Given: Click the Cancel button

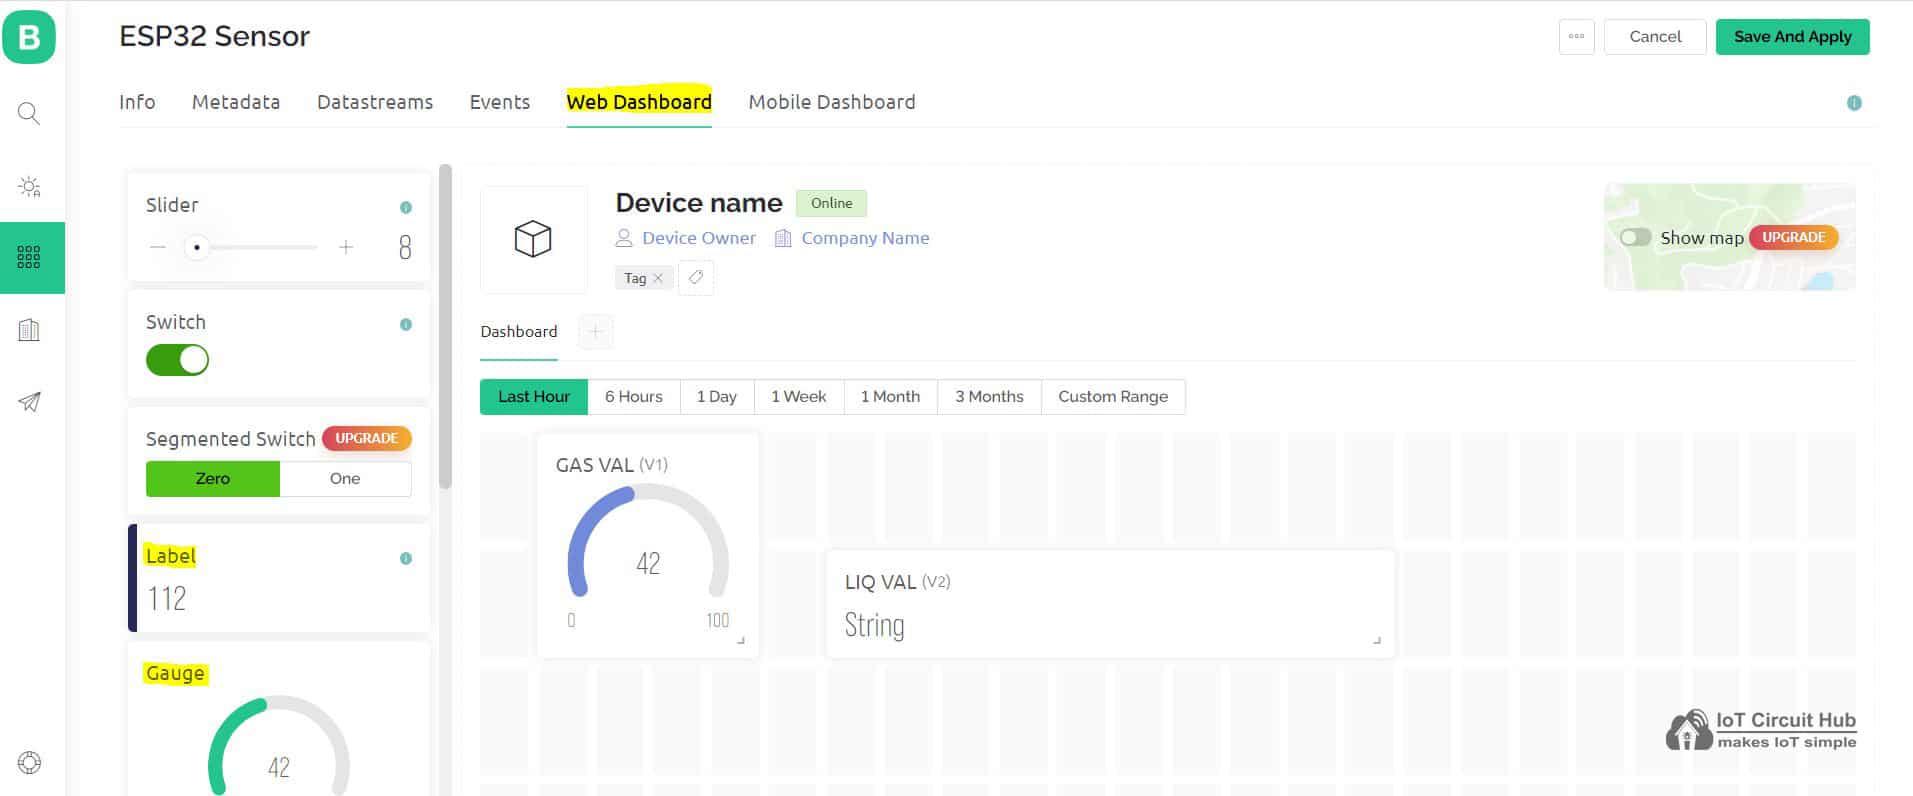Looking at the screenshot, I should [x=1655, y=37].
